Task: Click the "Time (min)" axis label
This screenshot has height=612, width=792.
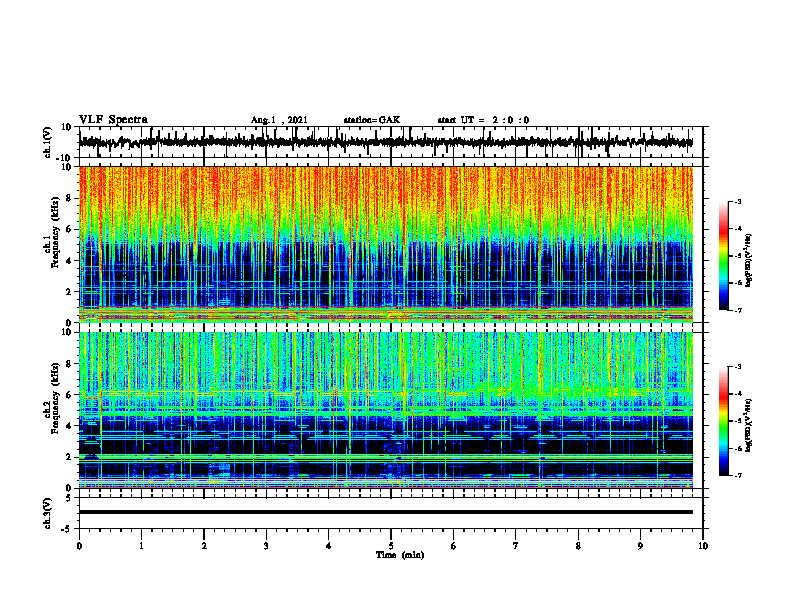Action: tap(400, 555)
